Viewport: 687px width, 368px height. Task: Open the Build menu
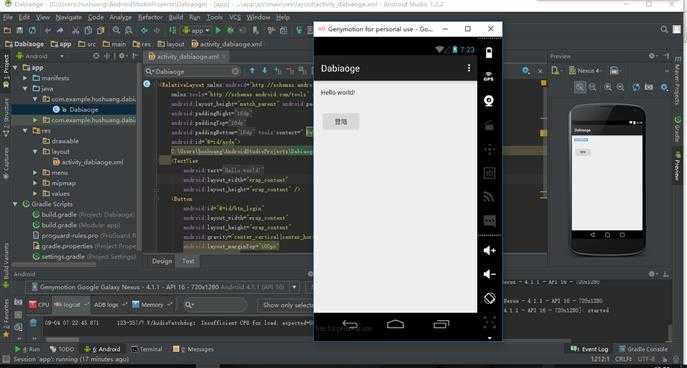click(x=176, y=18)
